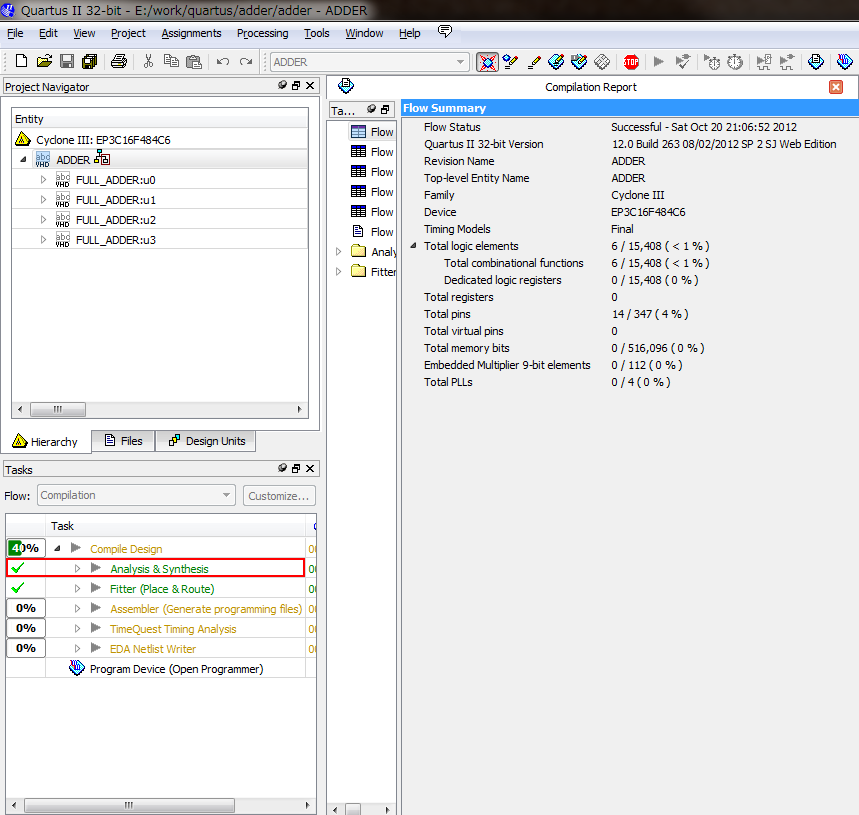Open the Assignments menu

pos(191,33)
